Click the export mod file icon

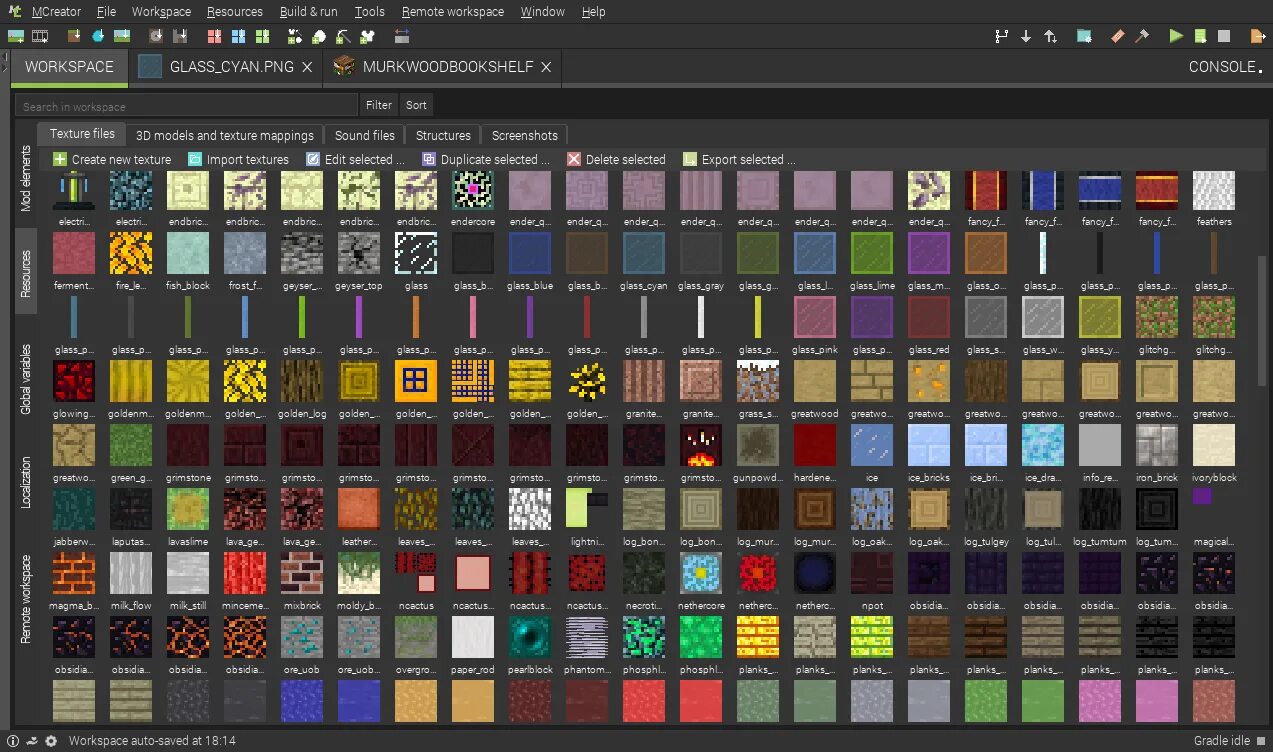(x=1258, y=36)
